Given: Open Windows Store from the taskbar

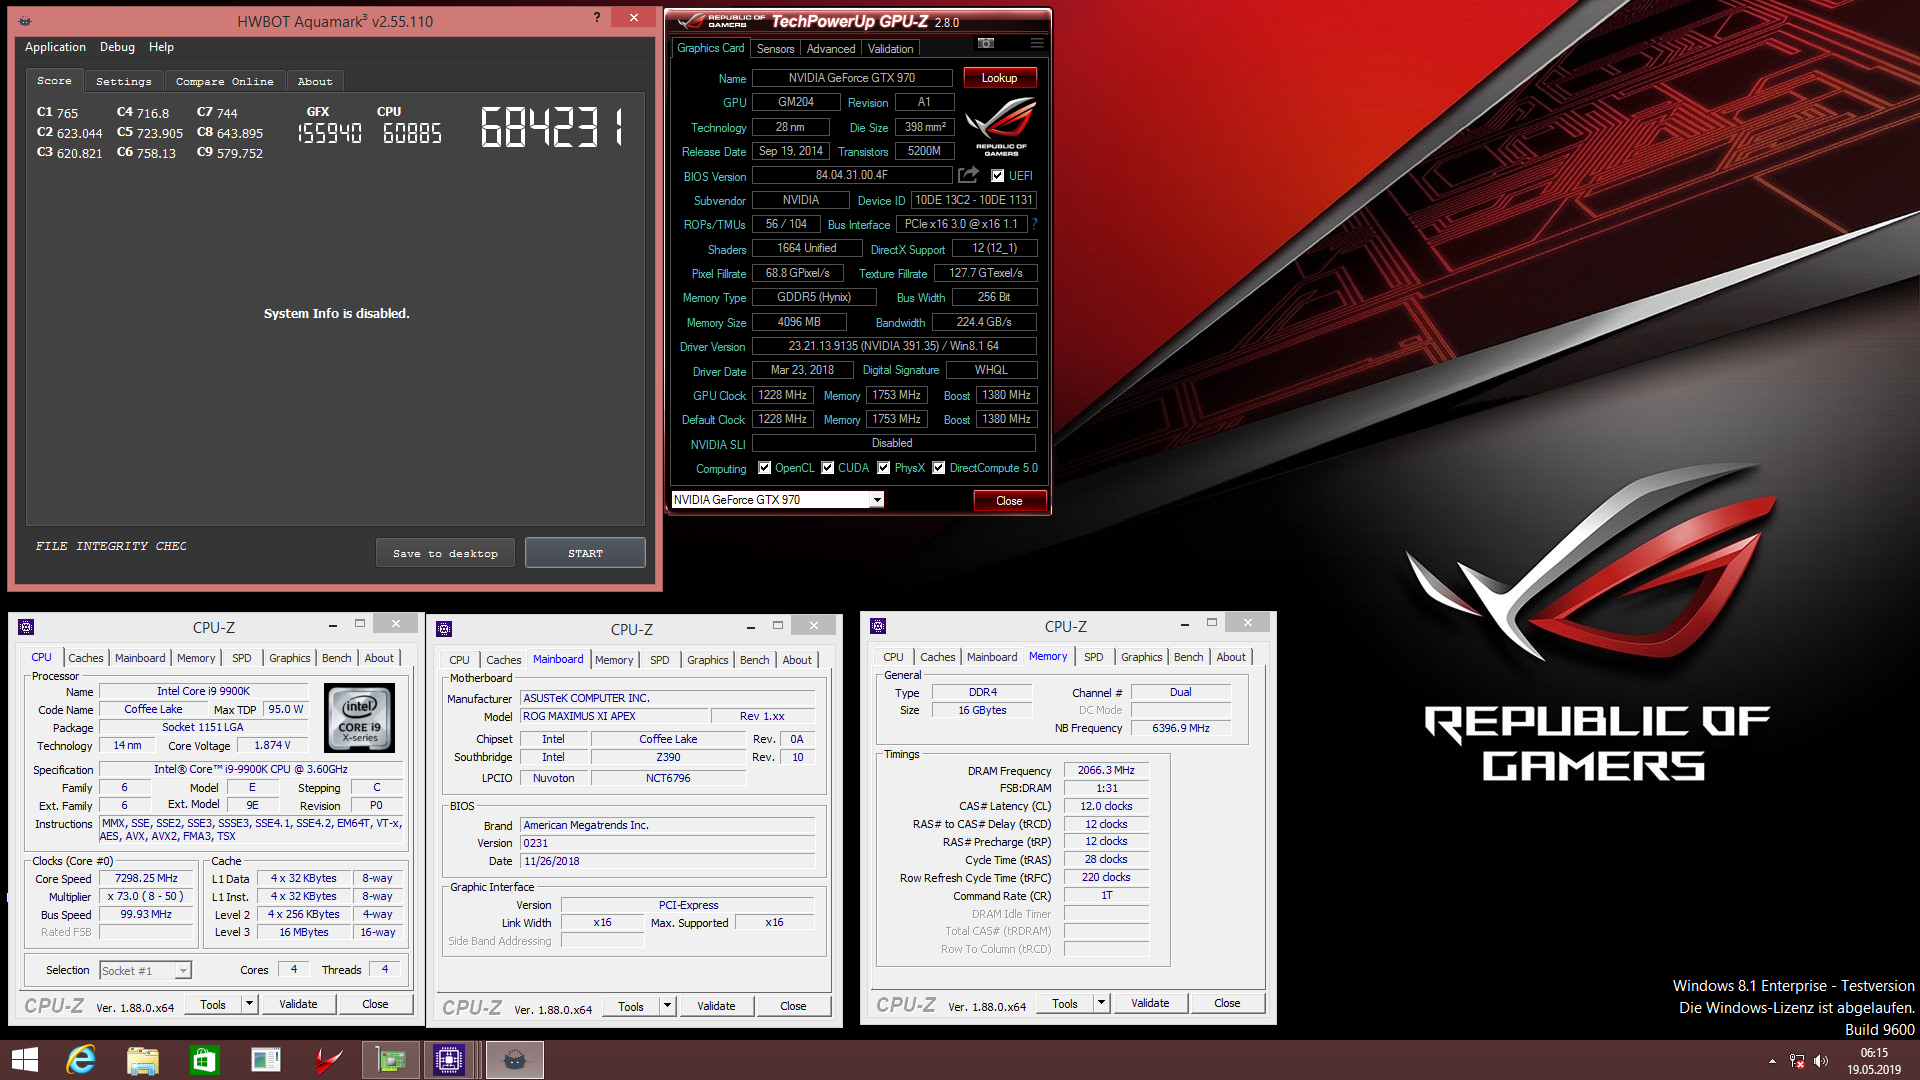Looking at the screenshot, I should tap(205, 1060).
